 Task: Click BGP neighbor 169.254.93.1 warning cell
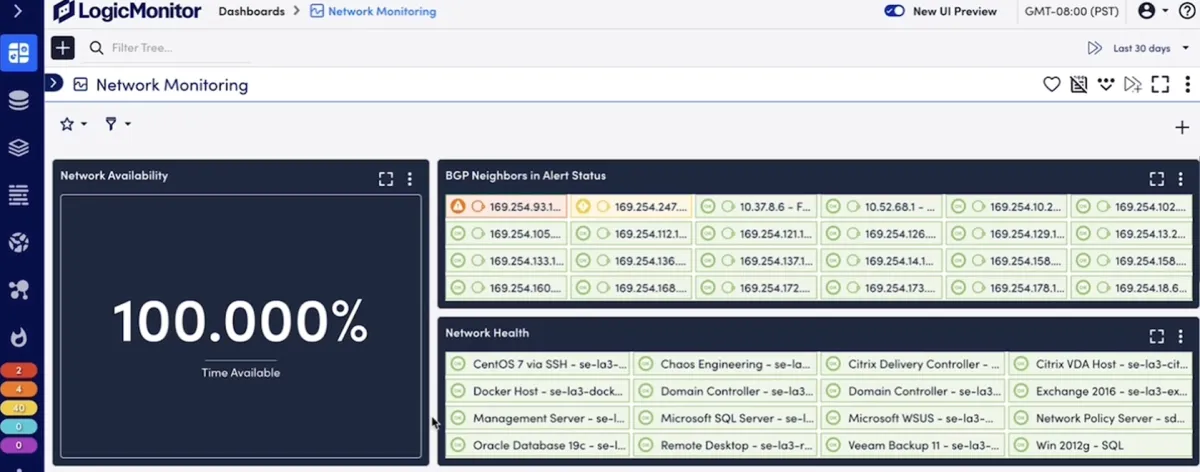coord(507,207)
